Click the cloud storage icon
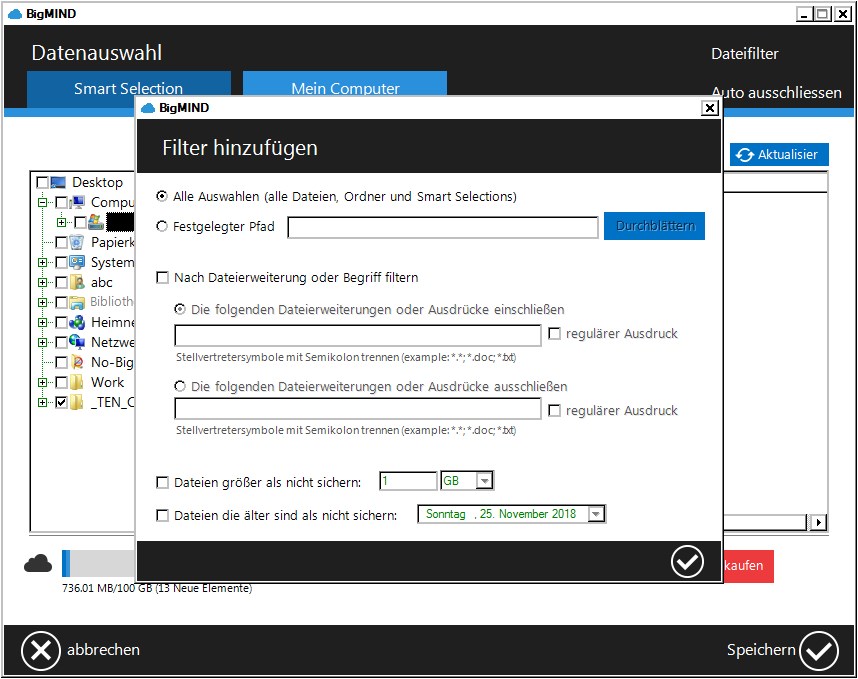This screenshot has height=679, width=858. tap(38, 564)
